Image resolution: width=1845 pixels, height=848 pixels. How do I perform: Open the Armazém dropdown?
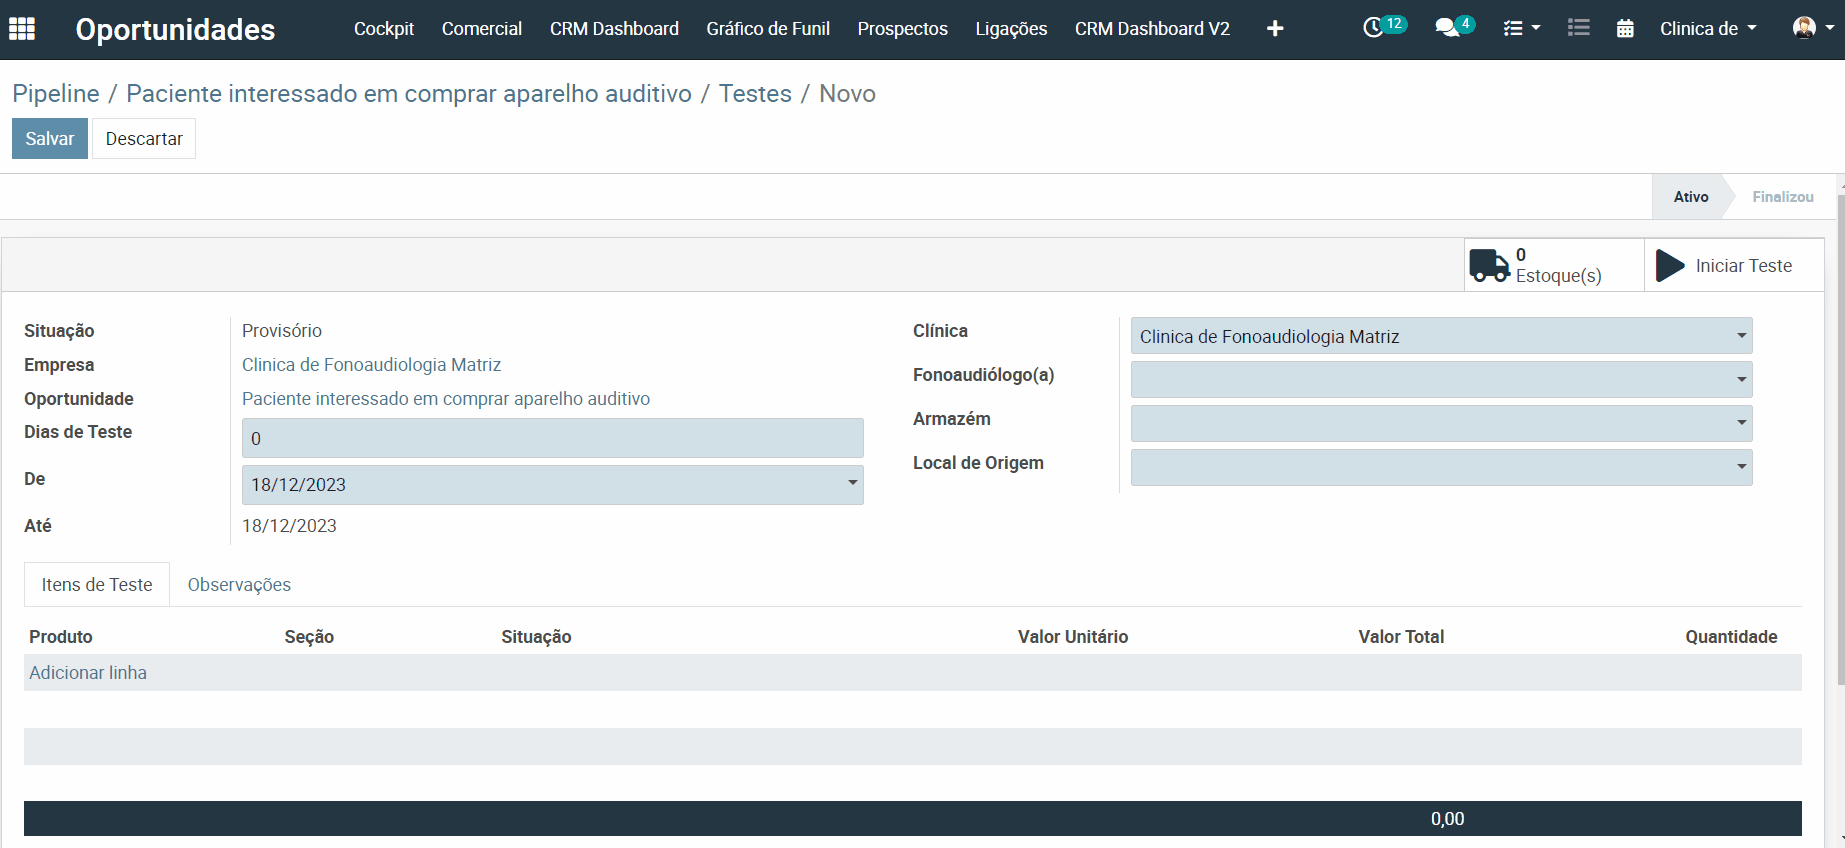tap(1441, 424)
